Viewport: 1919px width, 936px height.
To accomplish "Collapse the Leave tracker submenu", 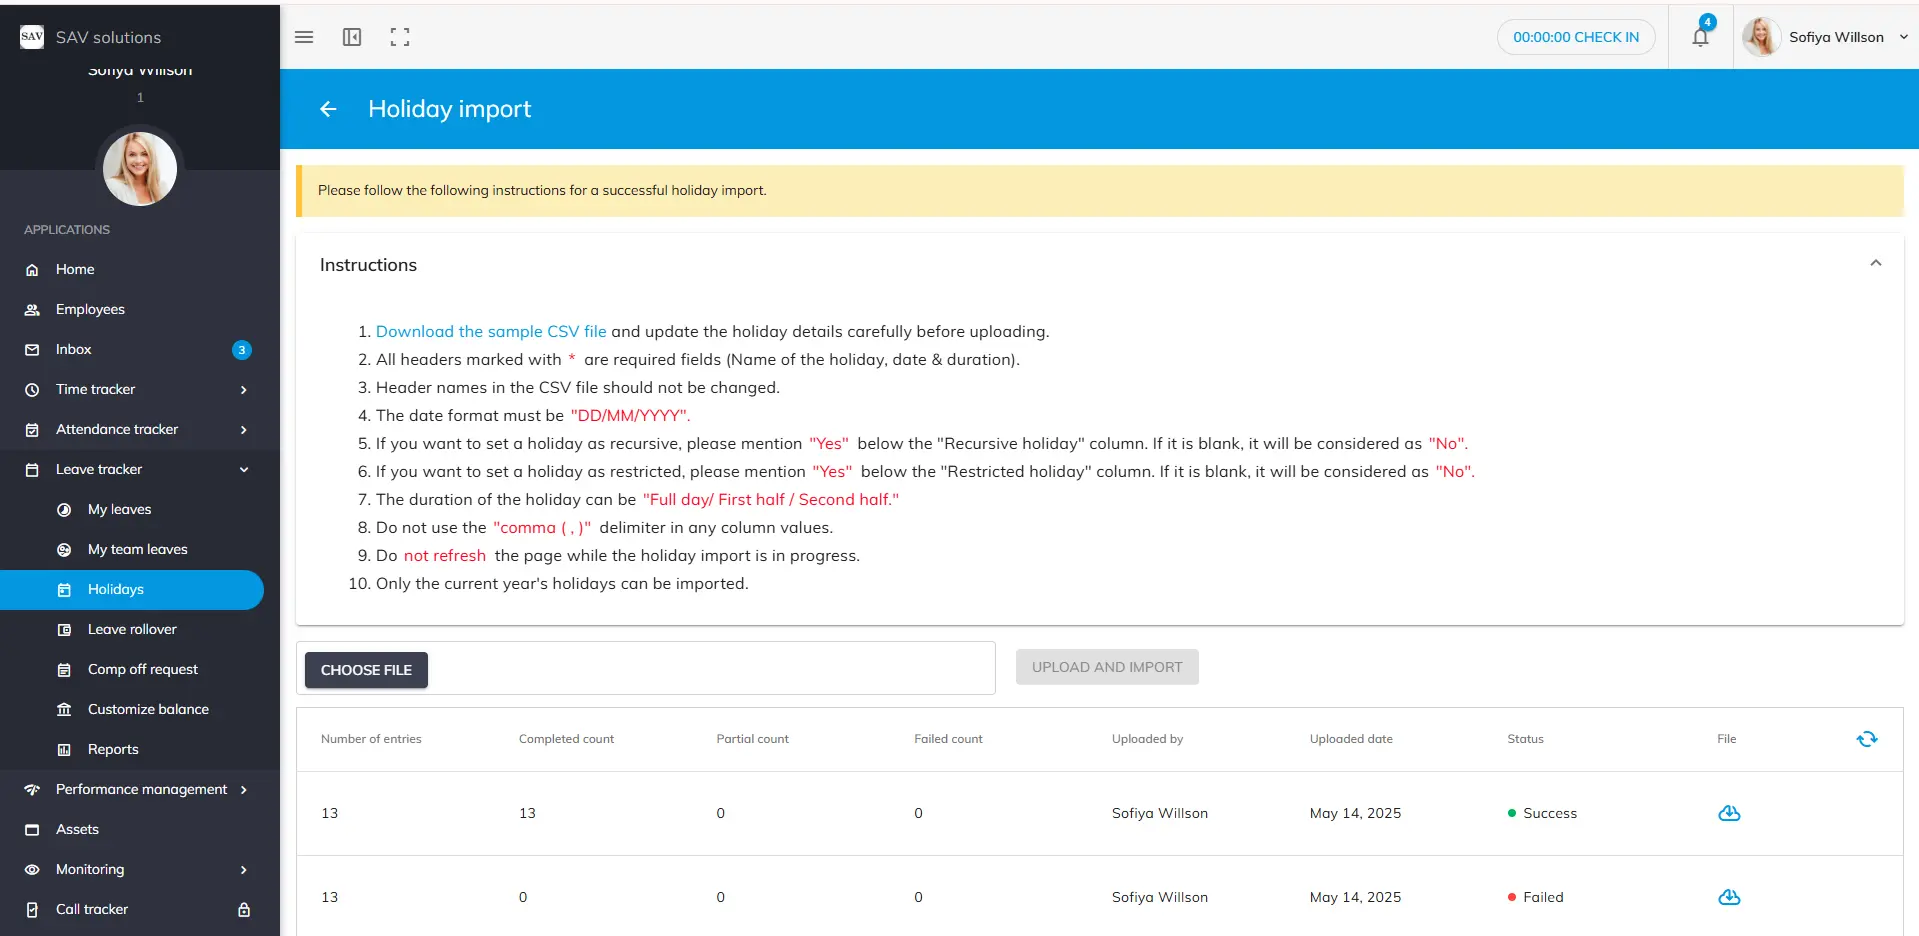I will pos(244,470).
